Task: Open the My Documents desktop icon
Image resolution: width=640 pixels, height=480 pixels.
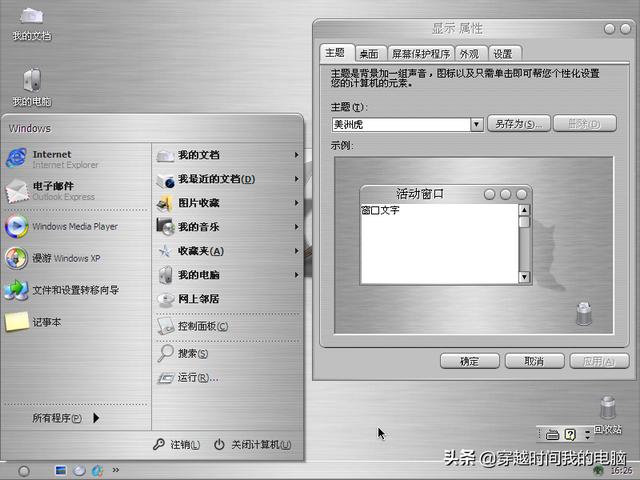Action: coord(32,24)
